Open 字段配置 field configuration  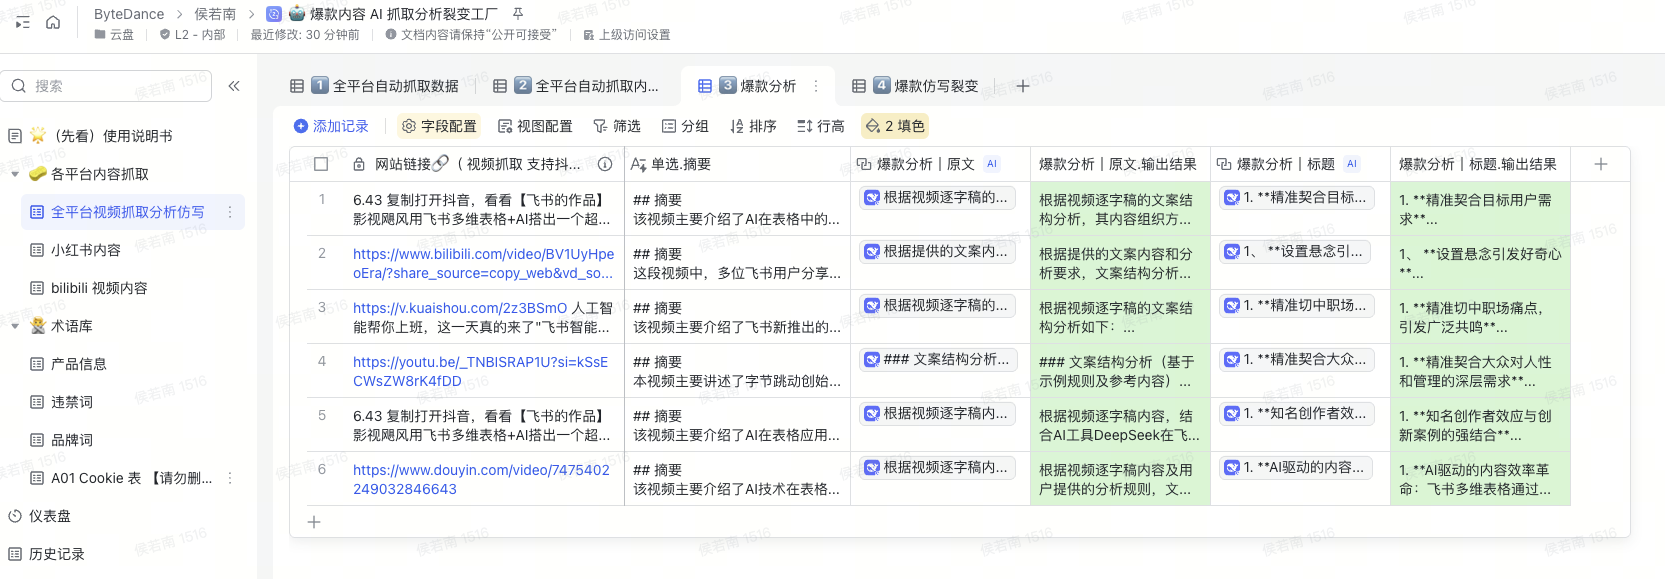(439, 126)
